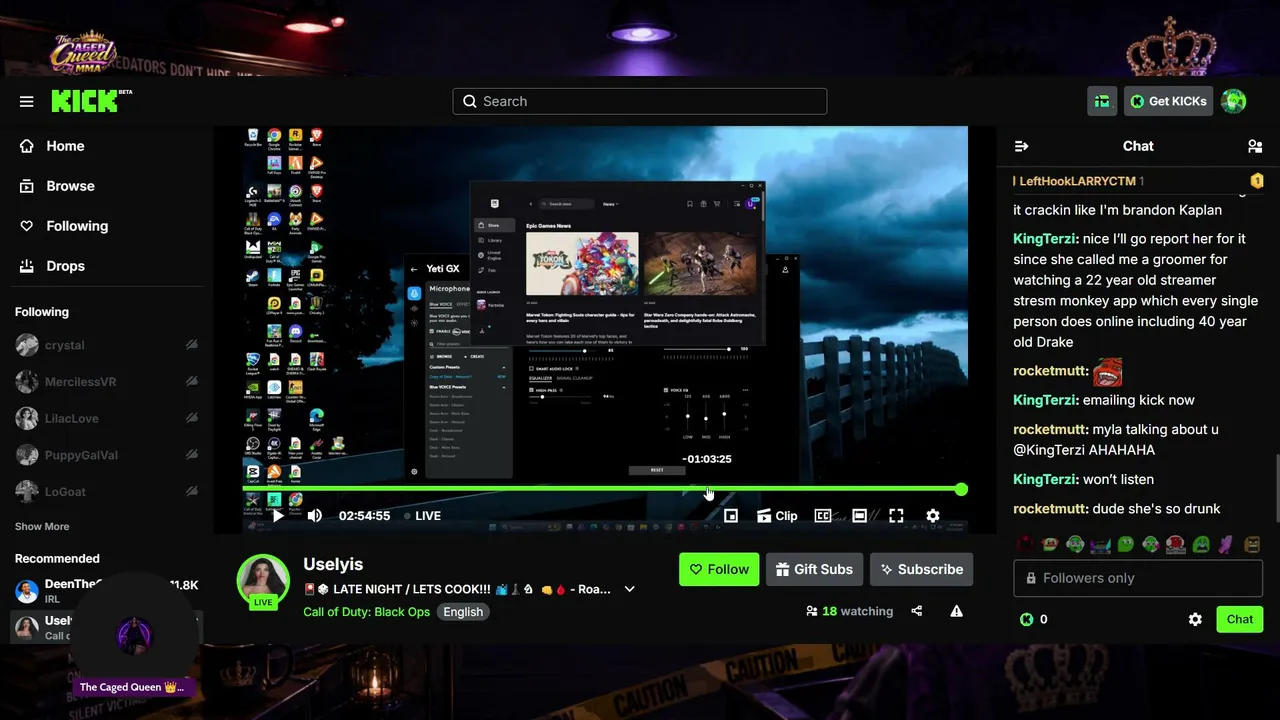Focus the Search field
1280x720 pixels.
click(640, 101)
